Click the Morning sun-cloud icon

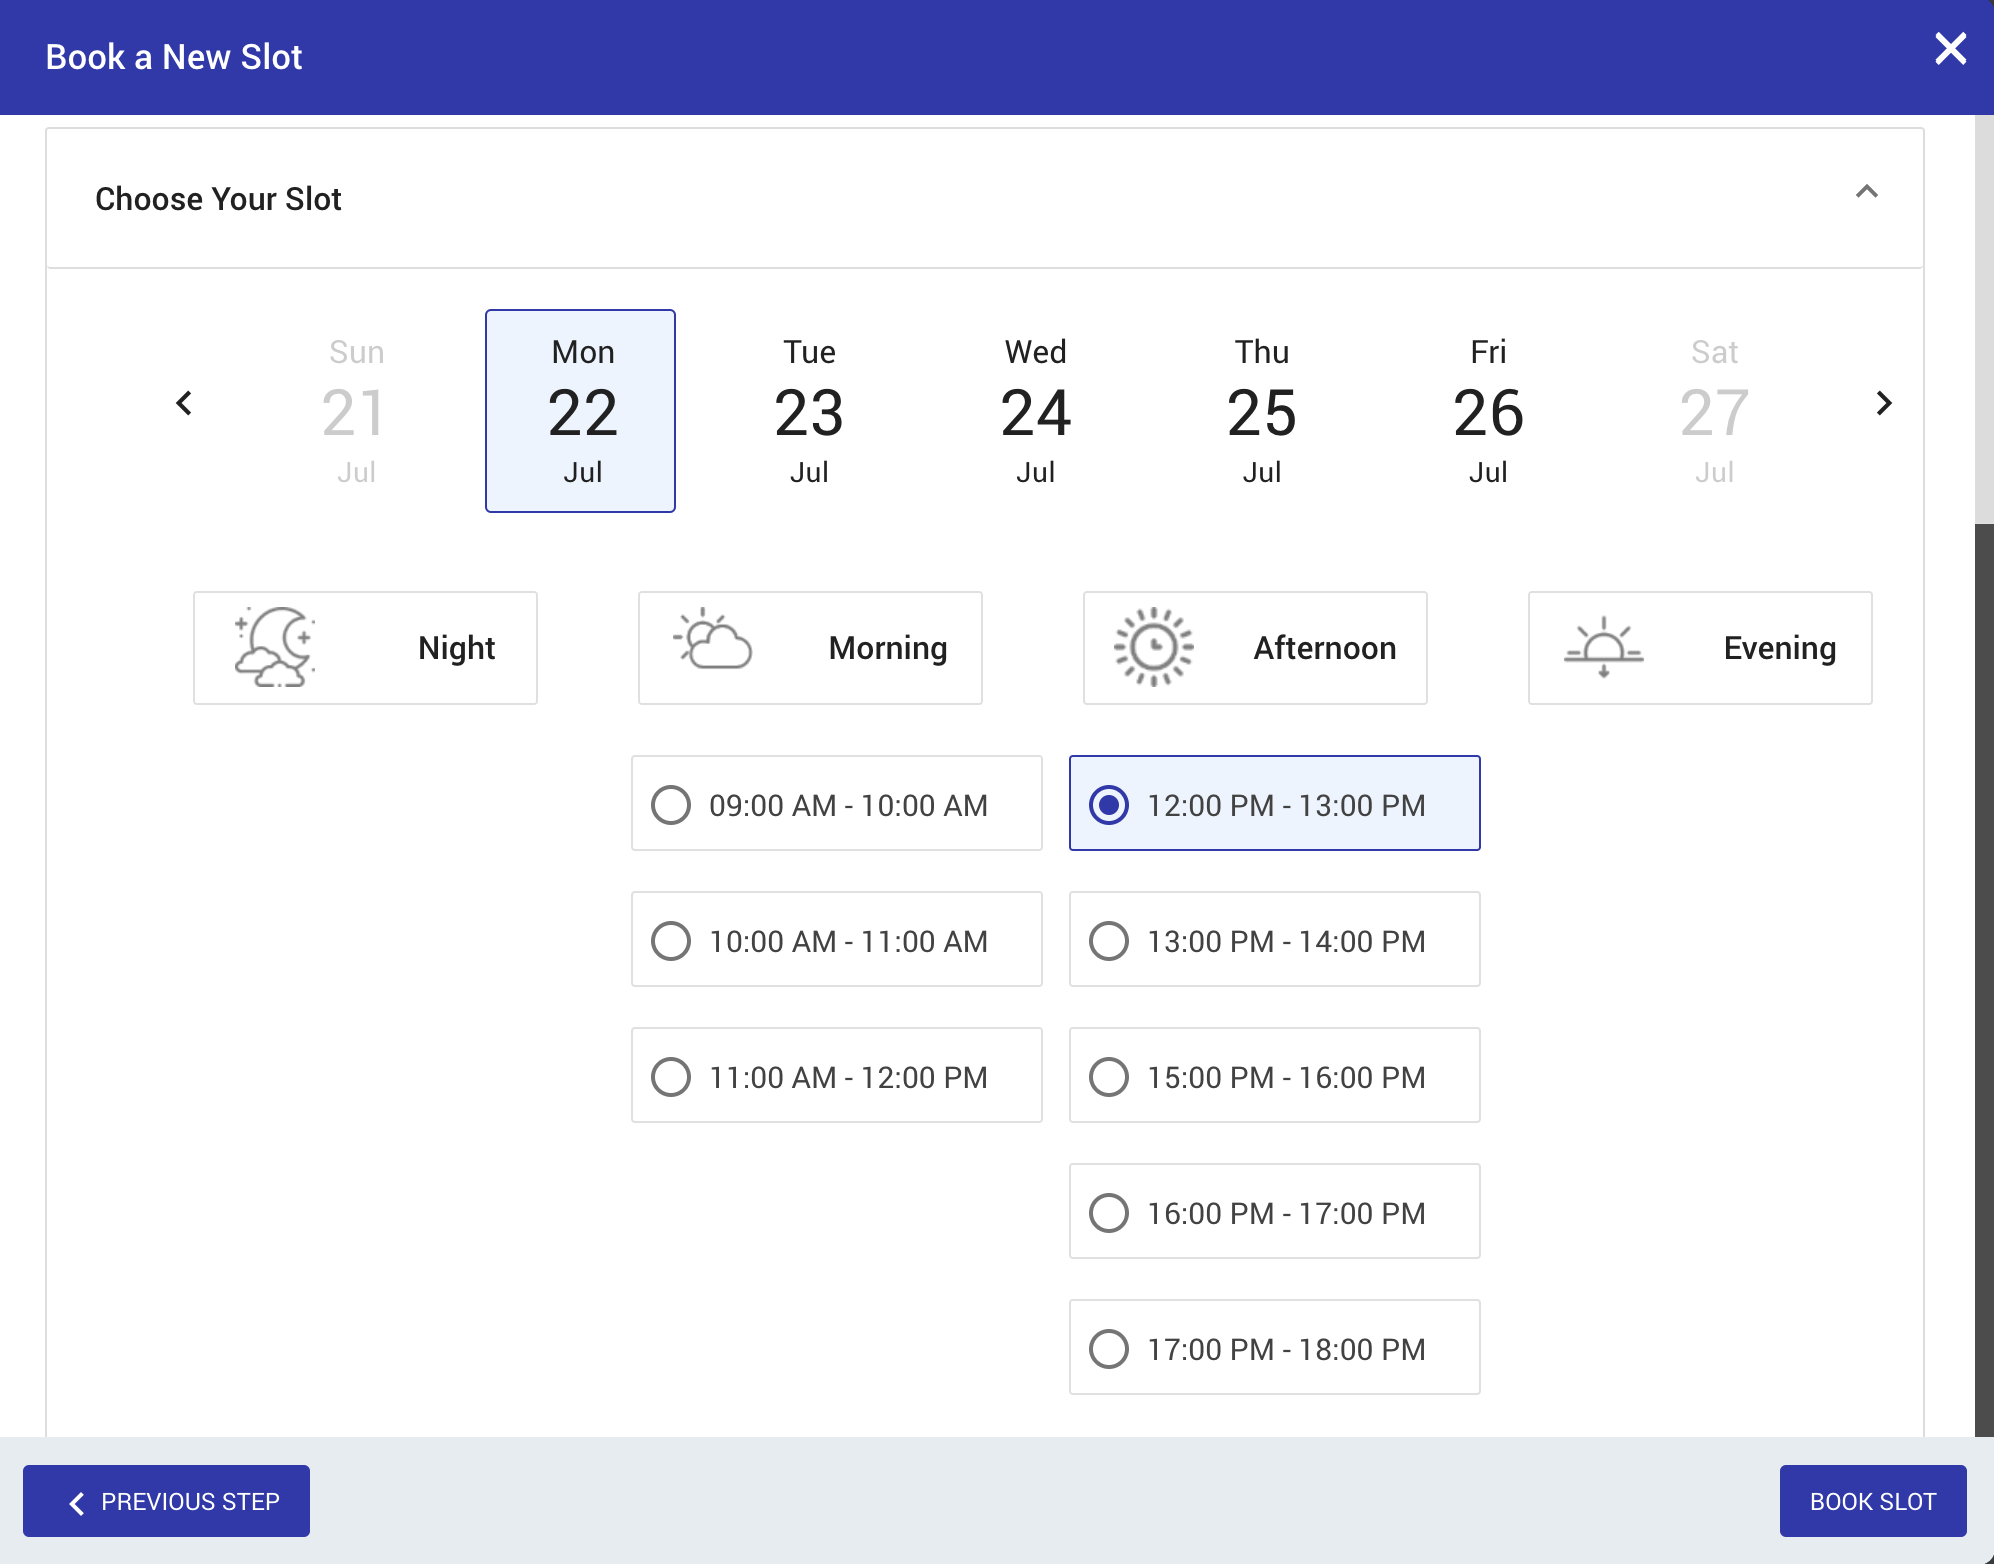click(x=713, y=639)
